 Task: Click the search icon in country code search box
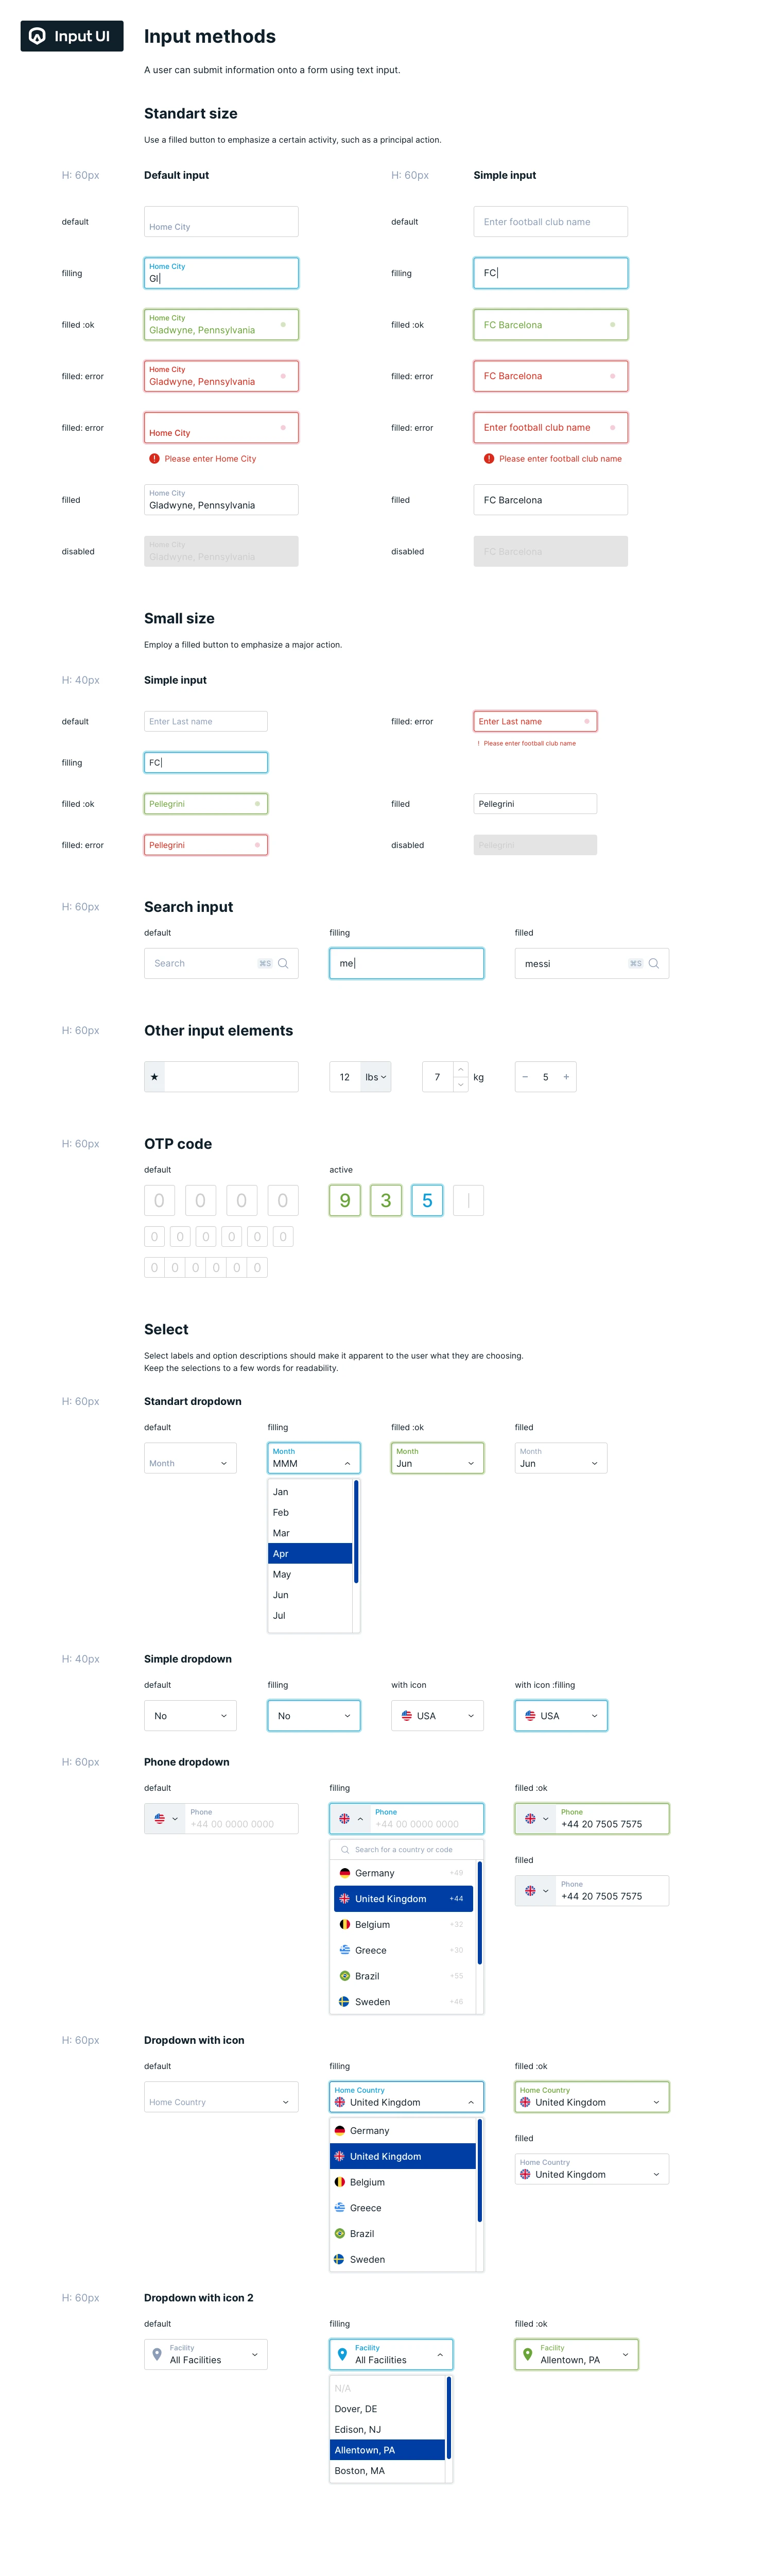tap(345, 1849)
